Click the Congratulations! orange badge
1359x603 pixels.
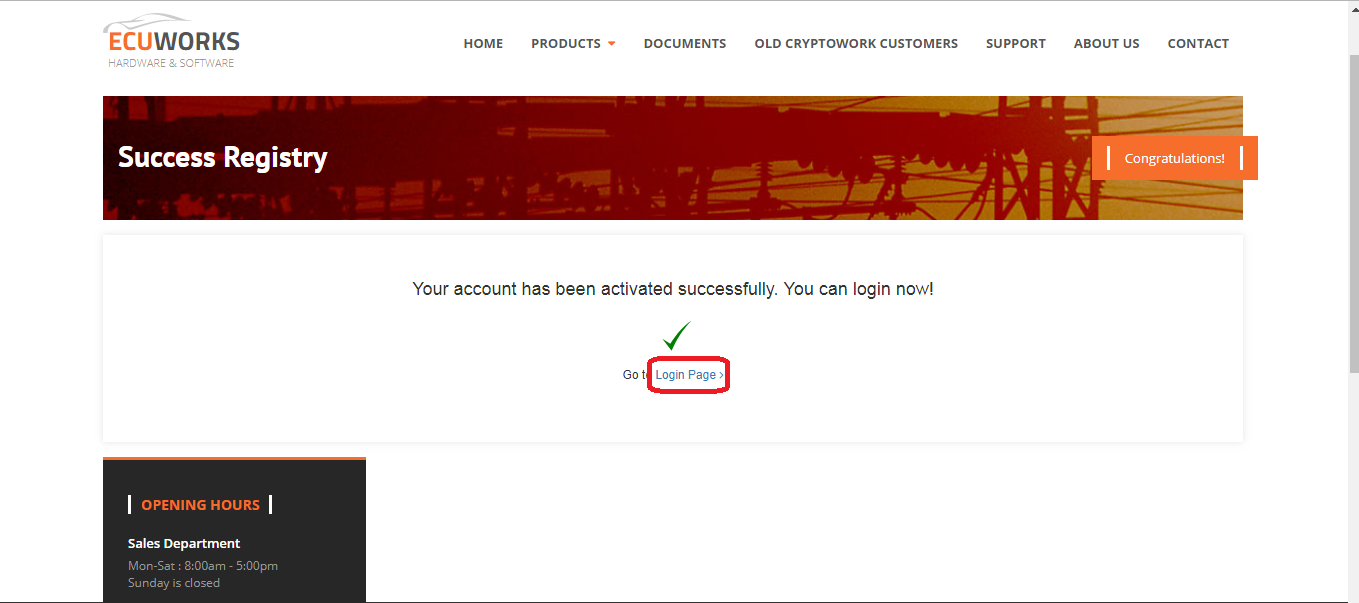[1174, 158]
